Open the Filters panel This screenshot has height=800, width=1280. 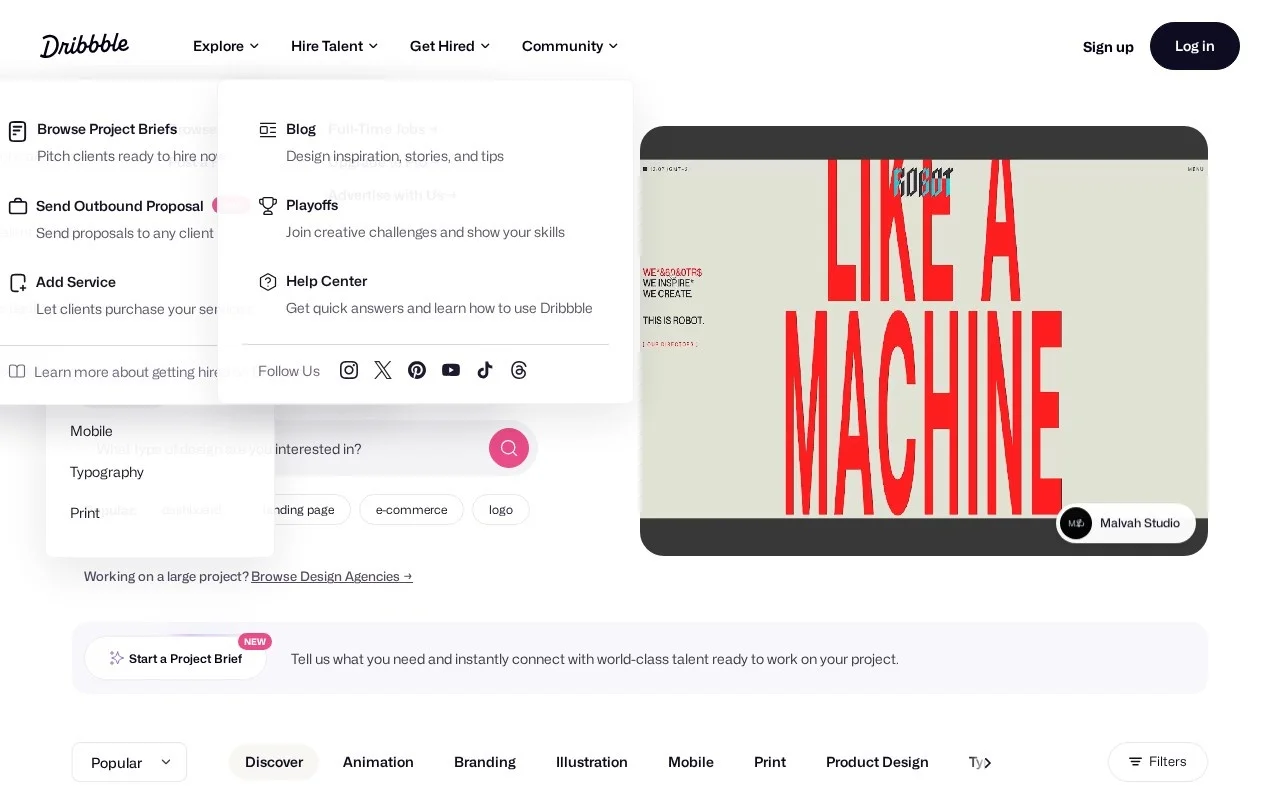pos(1157,761)
